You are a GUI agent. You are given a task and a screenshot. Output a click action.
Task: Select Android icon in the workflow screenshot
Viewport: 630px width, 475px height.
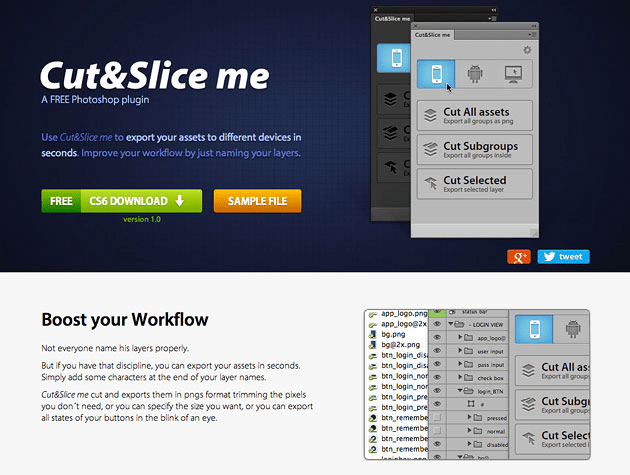572,329
